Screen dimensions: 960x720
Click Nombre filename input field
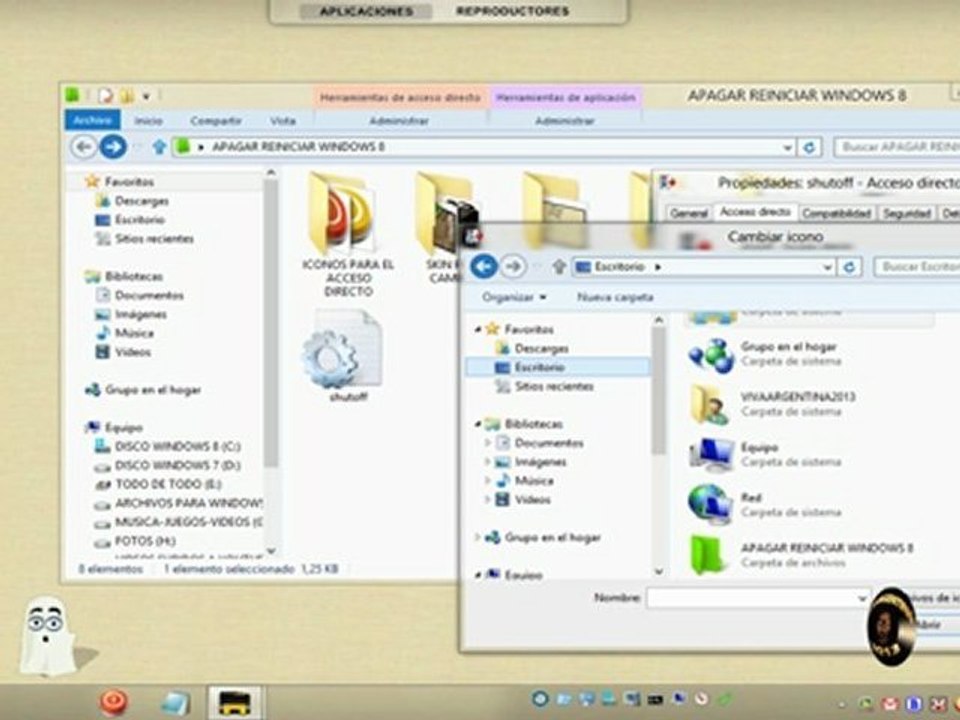[758, 598]
